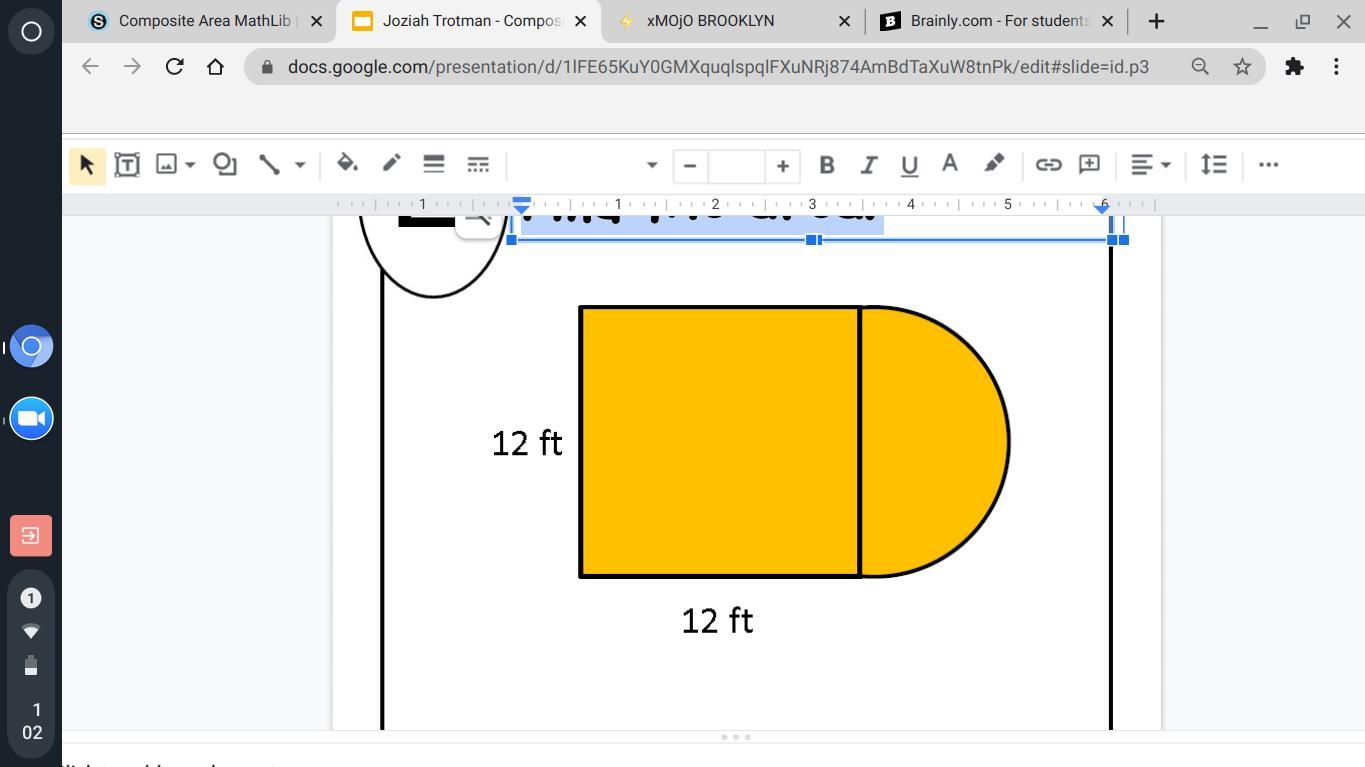Viewport: 1365px width, 767px height.
Task: Select the text box tool
Action: coord(127,165)
